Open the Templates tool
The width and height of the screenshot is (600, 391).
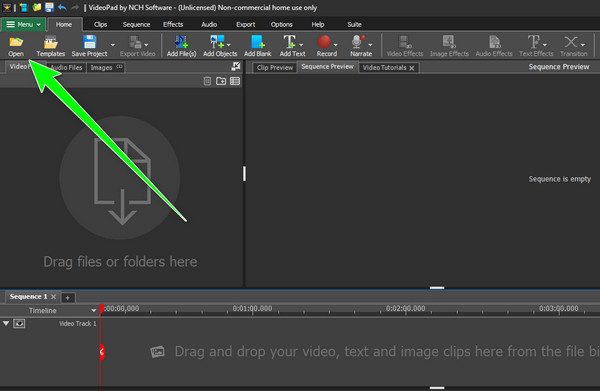51,46
